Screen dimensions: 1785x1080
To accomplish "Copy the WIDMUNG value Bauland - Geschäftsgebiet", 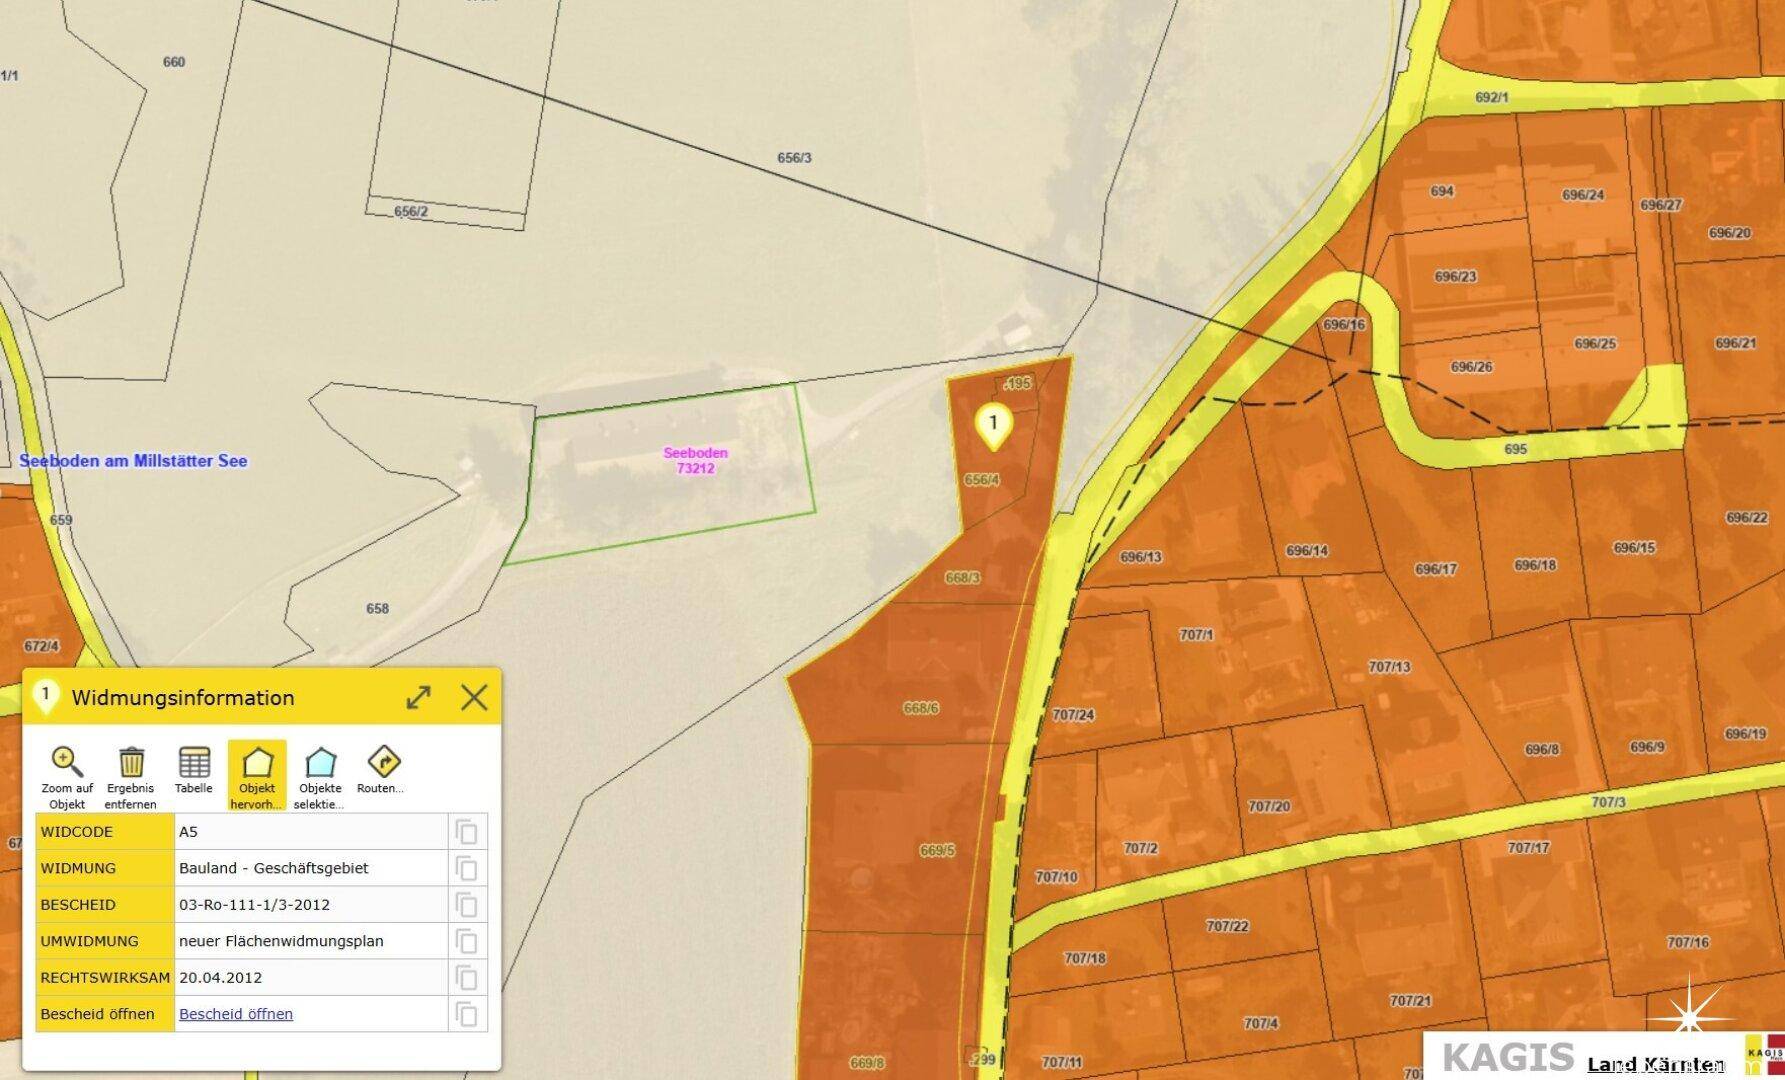I will 467,868.
